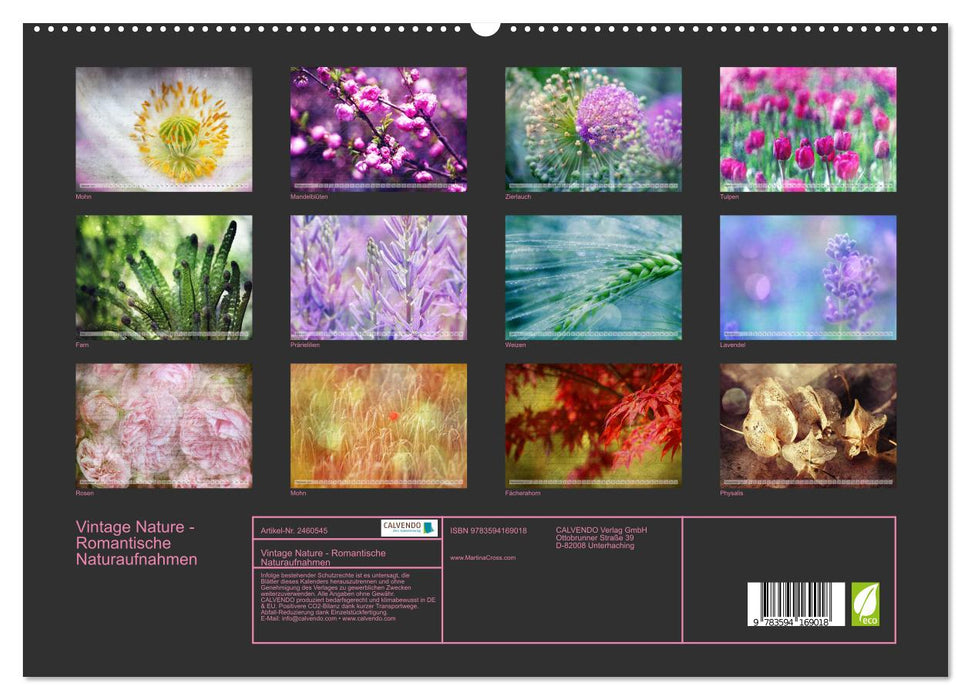Select the green fern fronds thumbnail

click(x=163, y=277)
